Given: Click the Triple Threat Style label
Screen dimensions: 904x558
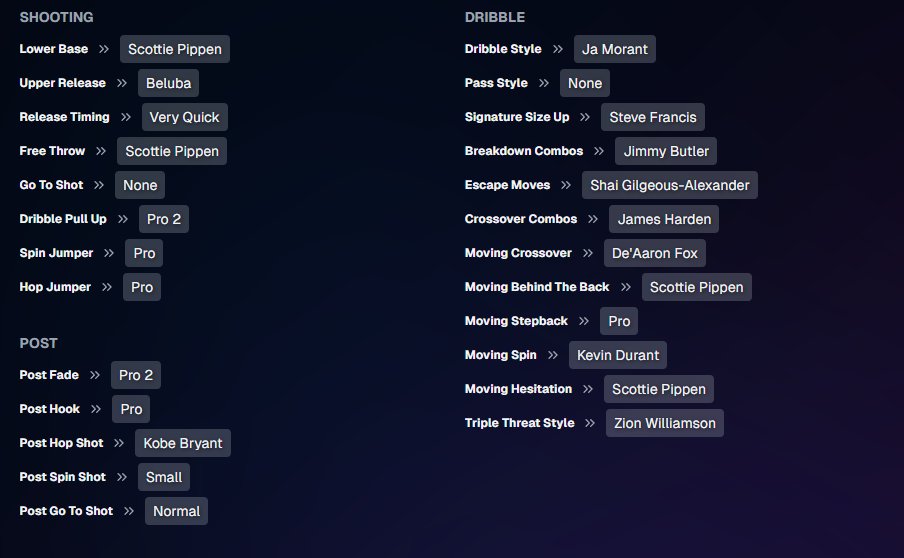Looking at the screenshot, I should click(519, 423).
